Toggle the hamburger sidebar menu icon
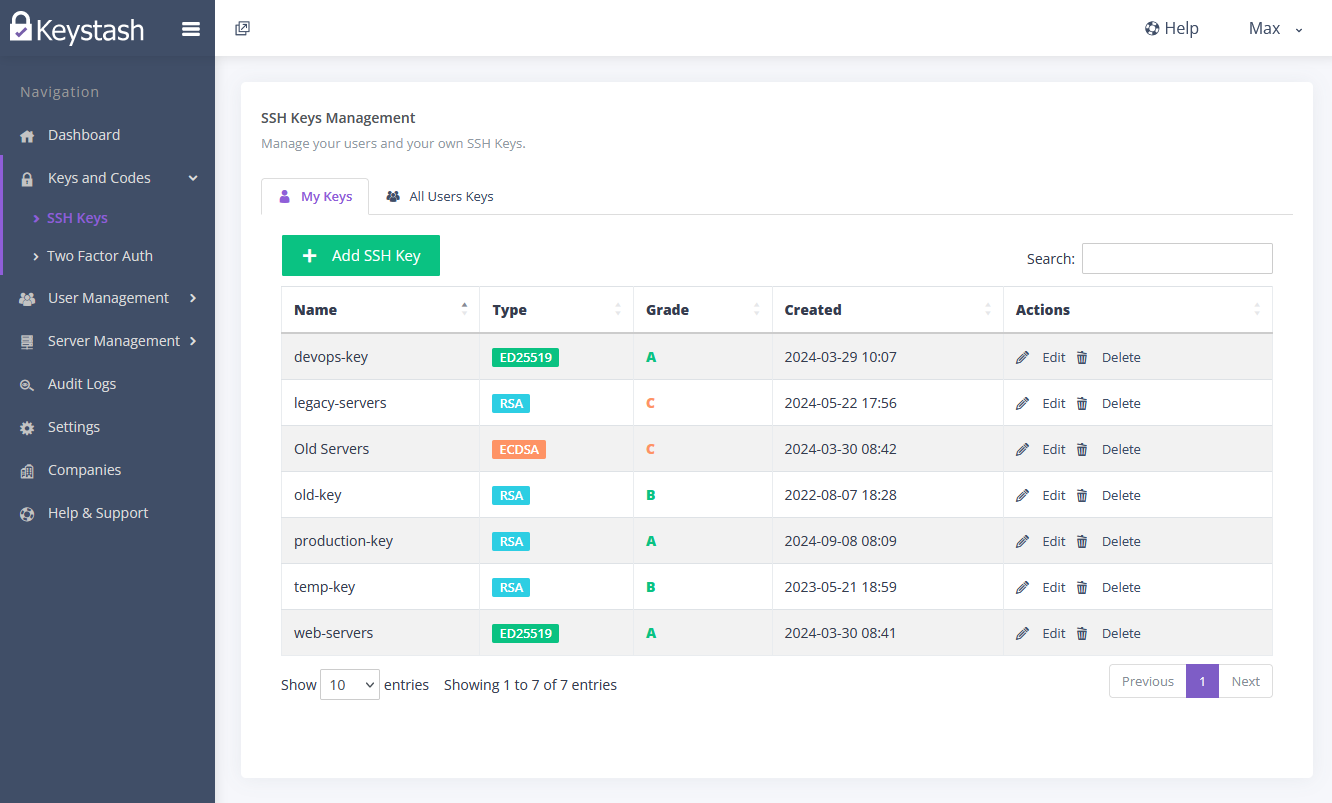Viewport: 1332px width, 803px height. 191,29
